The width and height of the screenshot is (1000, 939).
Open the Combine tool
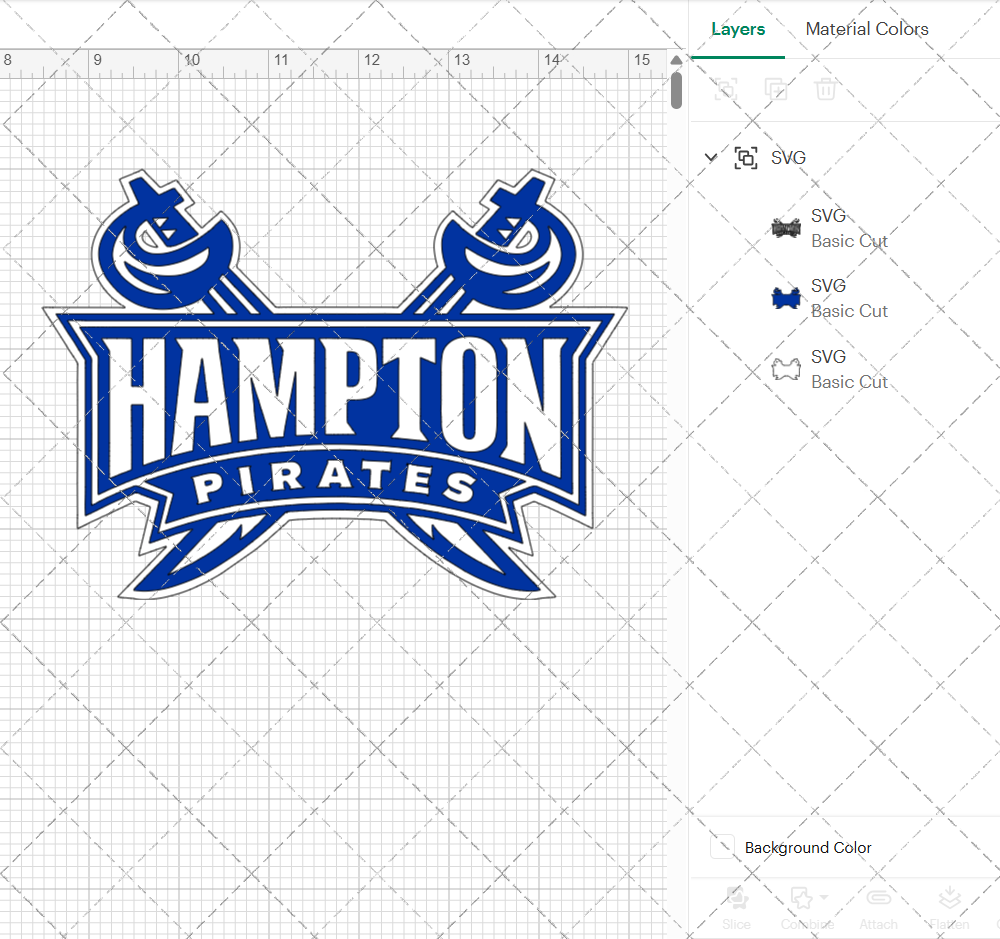pyautogui.click(x=807, y=908)
